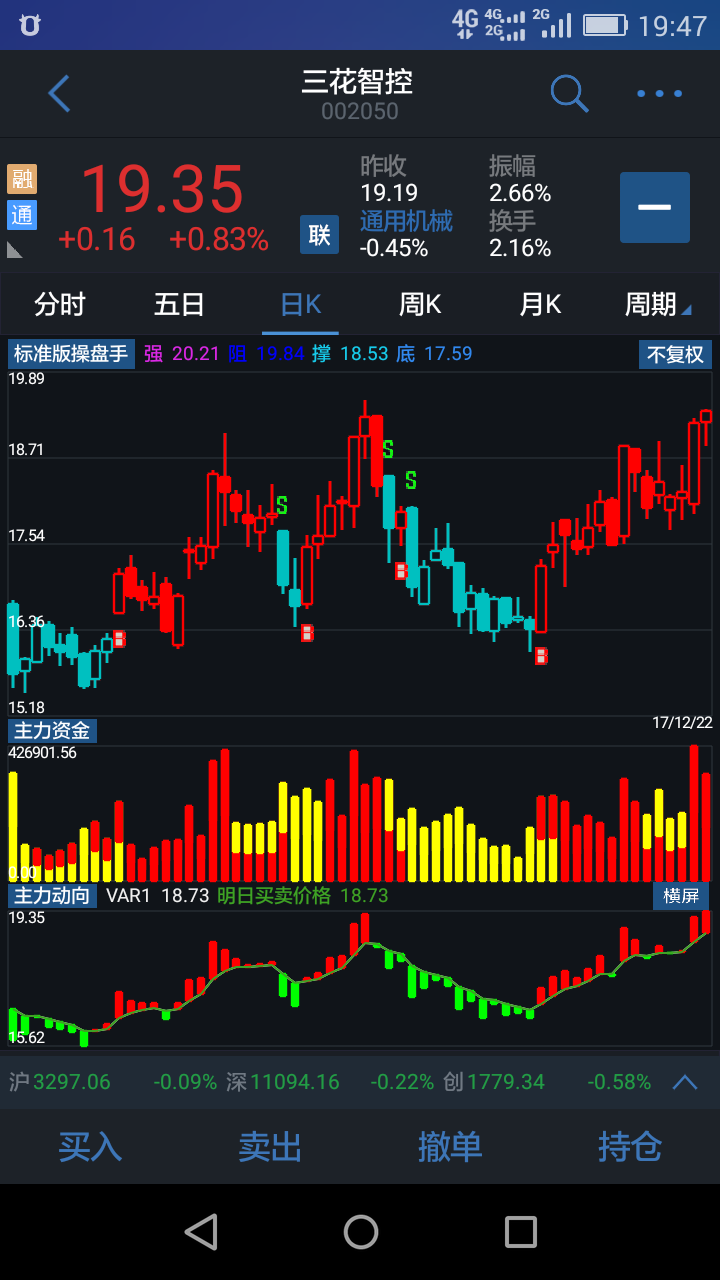Tap the Android recent apps square
Viewport: 720px width, 1280px height.
pos(520,1232)
